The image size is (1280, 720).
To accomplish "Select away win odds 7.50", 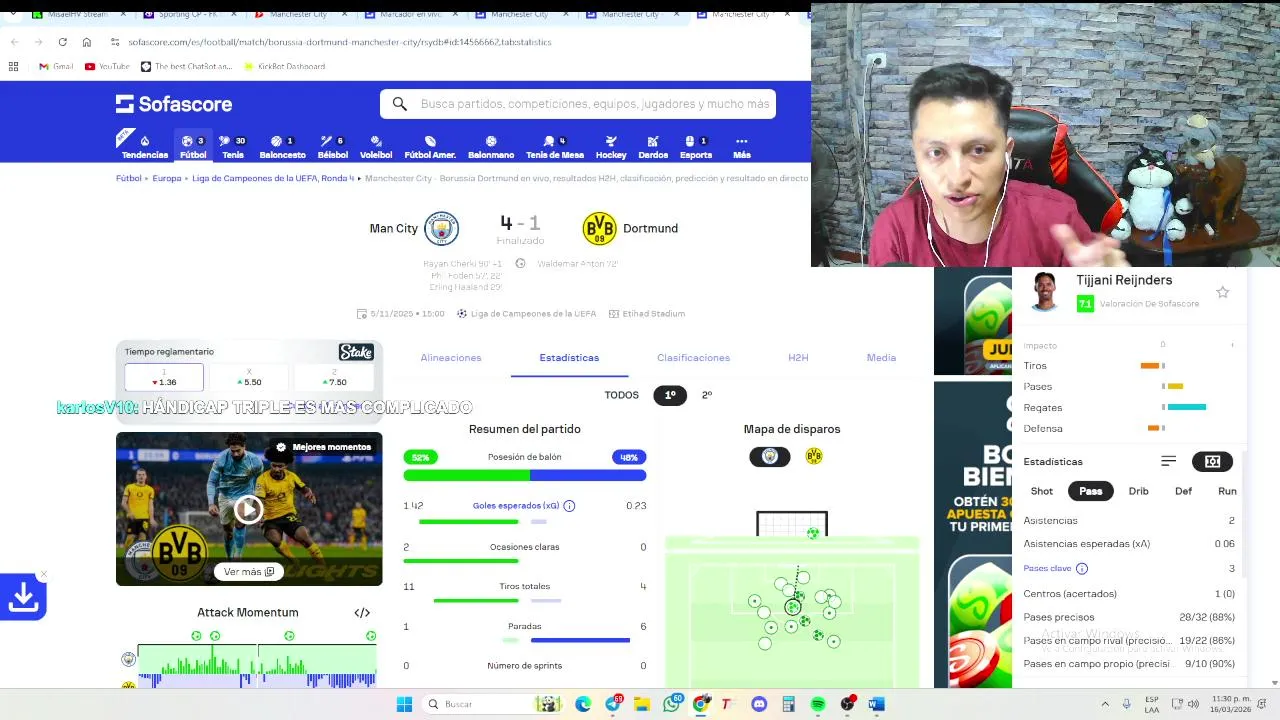I will point(334,378).
